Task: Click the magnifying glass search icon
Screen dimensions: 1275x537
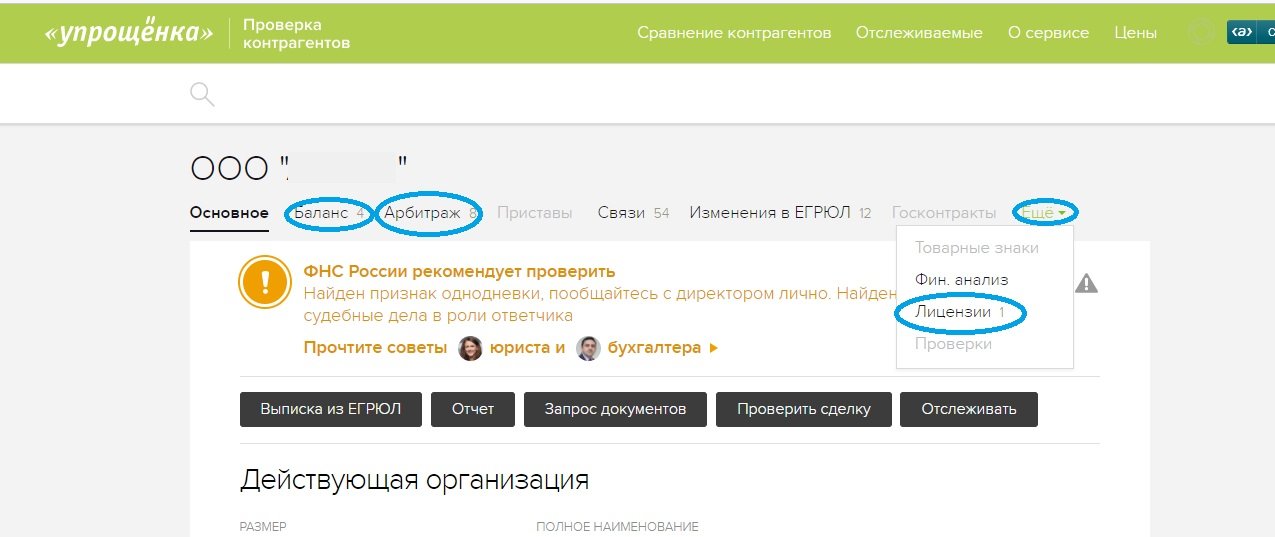Action: [x=202, y=95]
